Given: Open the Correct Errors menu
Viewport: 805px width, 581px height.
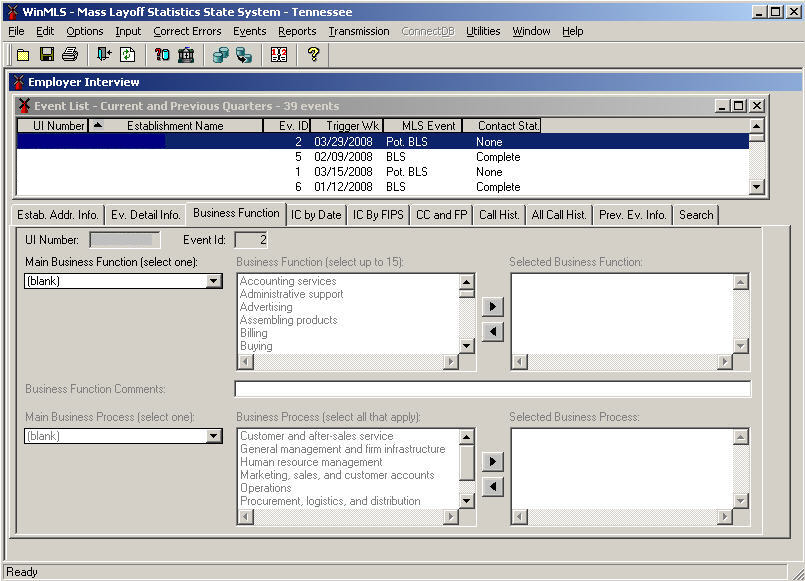Looking at the screenshot, I should [x=187, y=31].
